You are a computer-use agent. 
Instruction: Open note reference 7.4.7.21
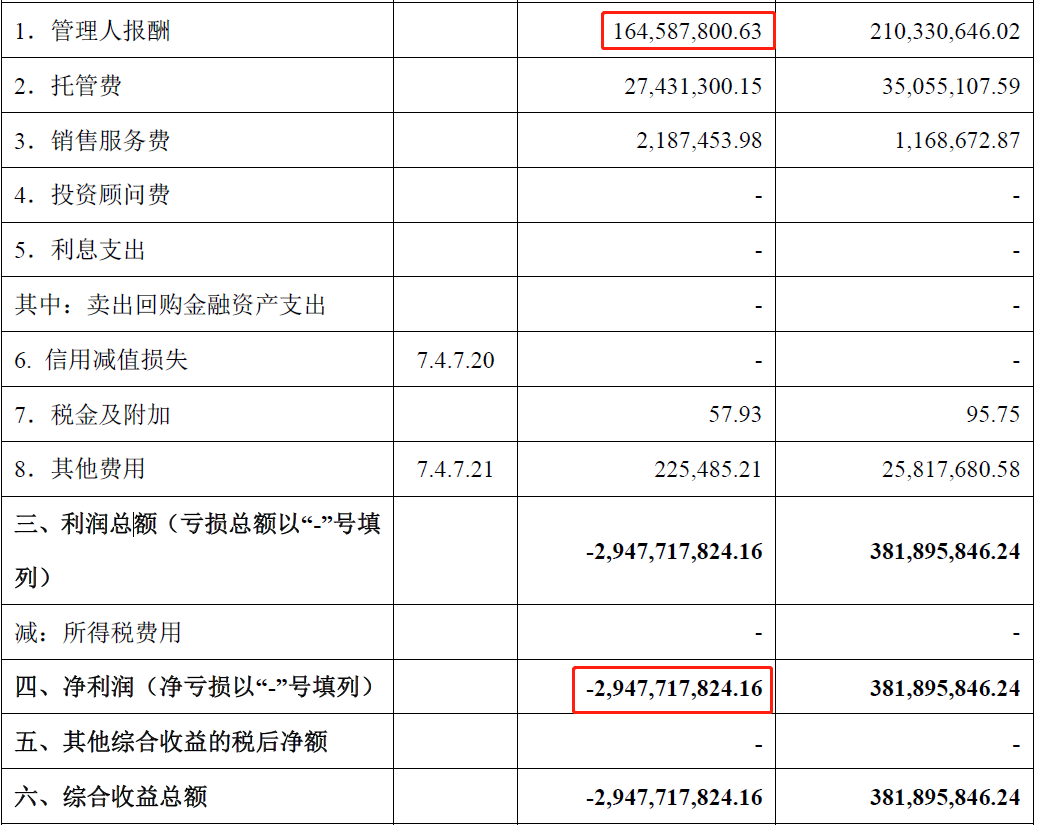click(455, 468)
